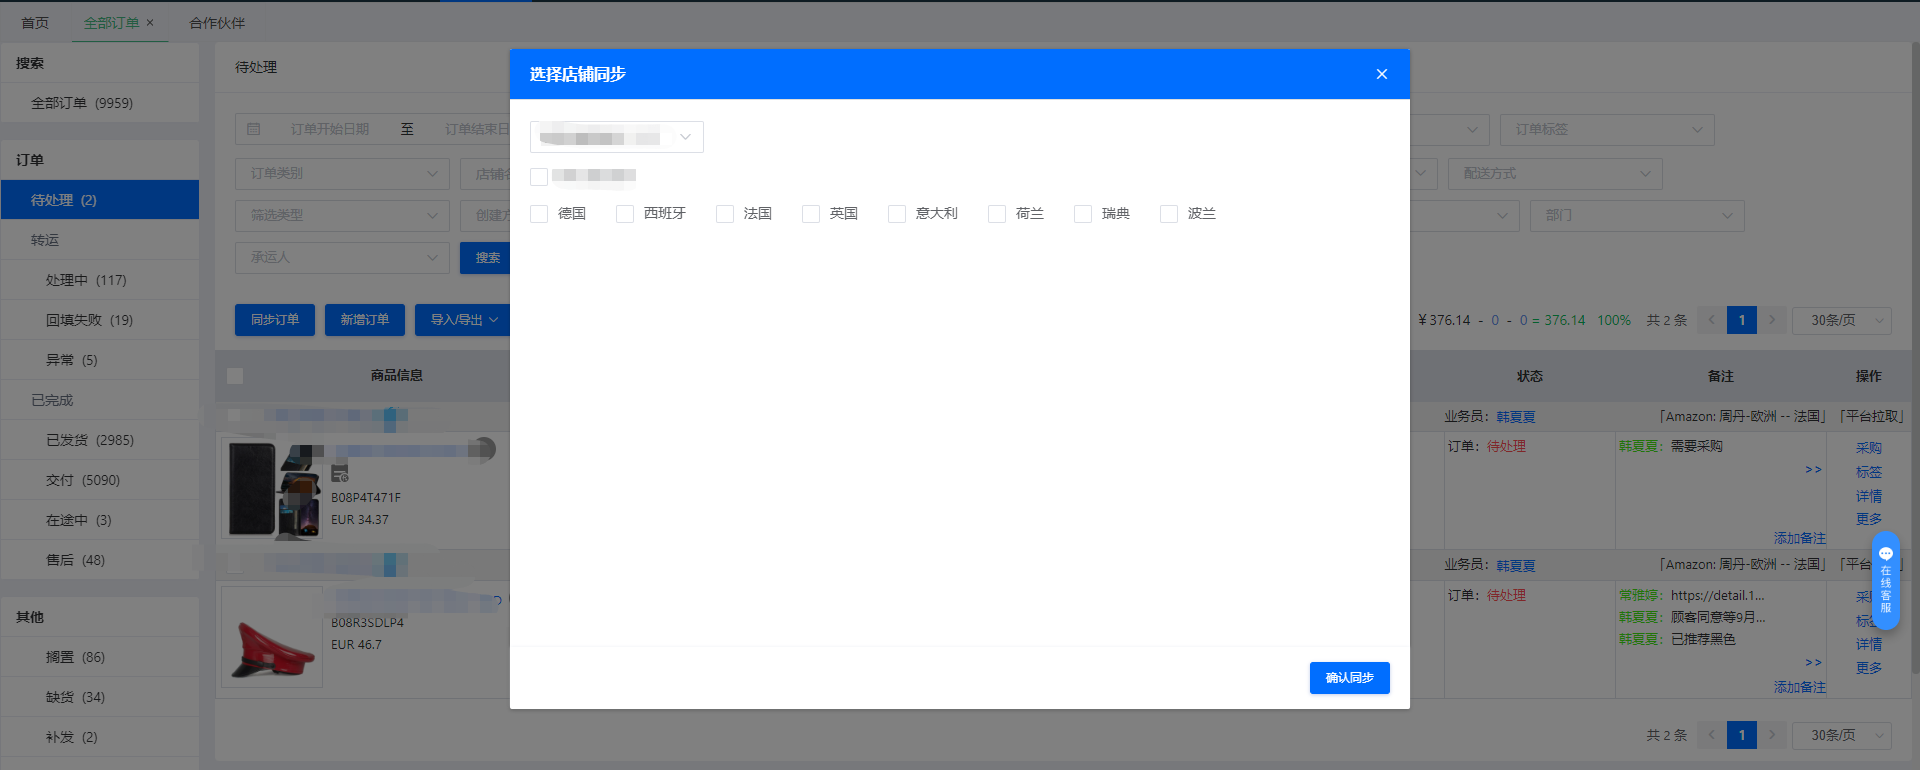Select the 波兰 checkbox
Viewport: 1920px width, 770px height.
click(x=1169, y=214)
